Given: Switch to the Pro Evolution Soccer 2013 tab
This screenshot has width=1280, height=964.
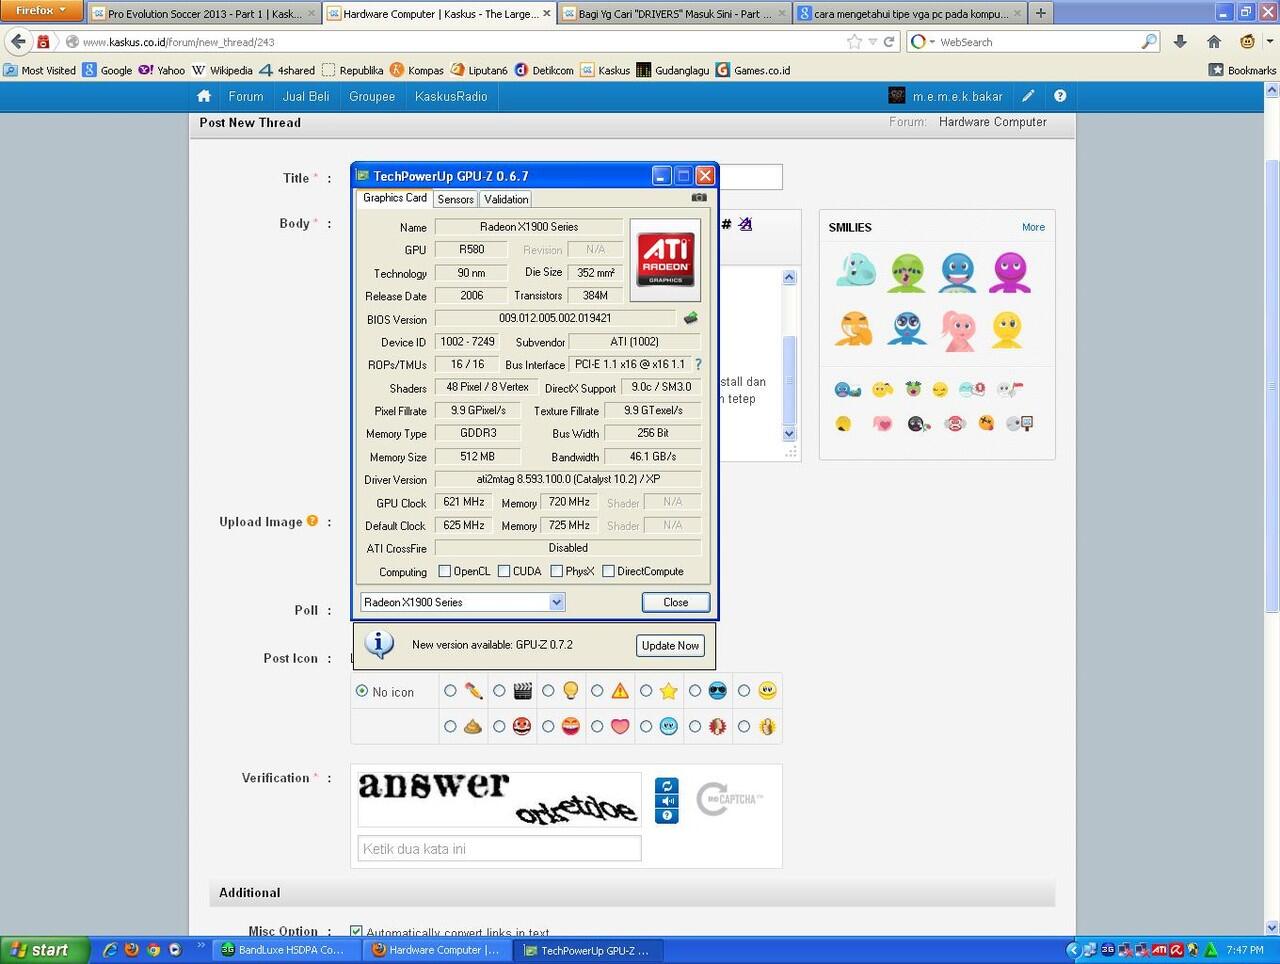Looking at the screenshot, I should [x=204, y=14].
